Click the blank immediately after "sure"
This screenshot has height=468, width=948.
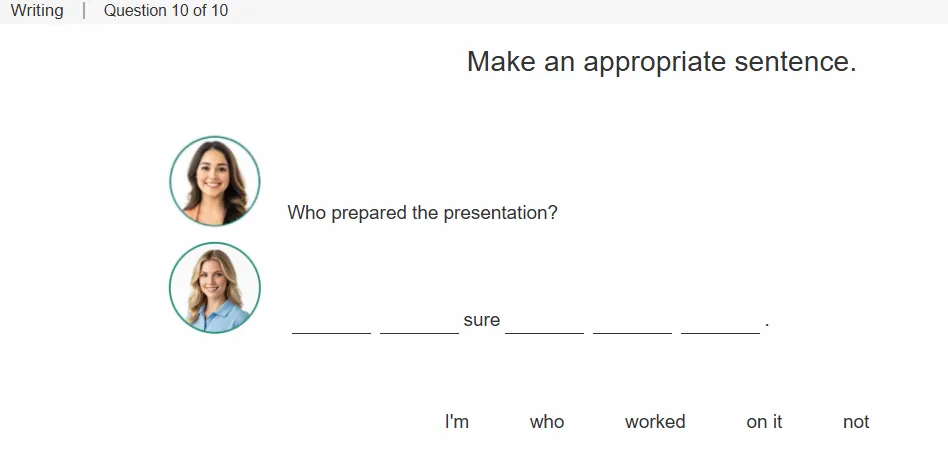click(545, 323)
